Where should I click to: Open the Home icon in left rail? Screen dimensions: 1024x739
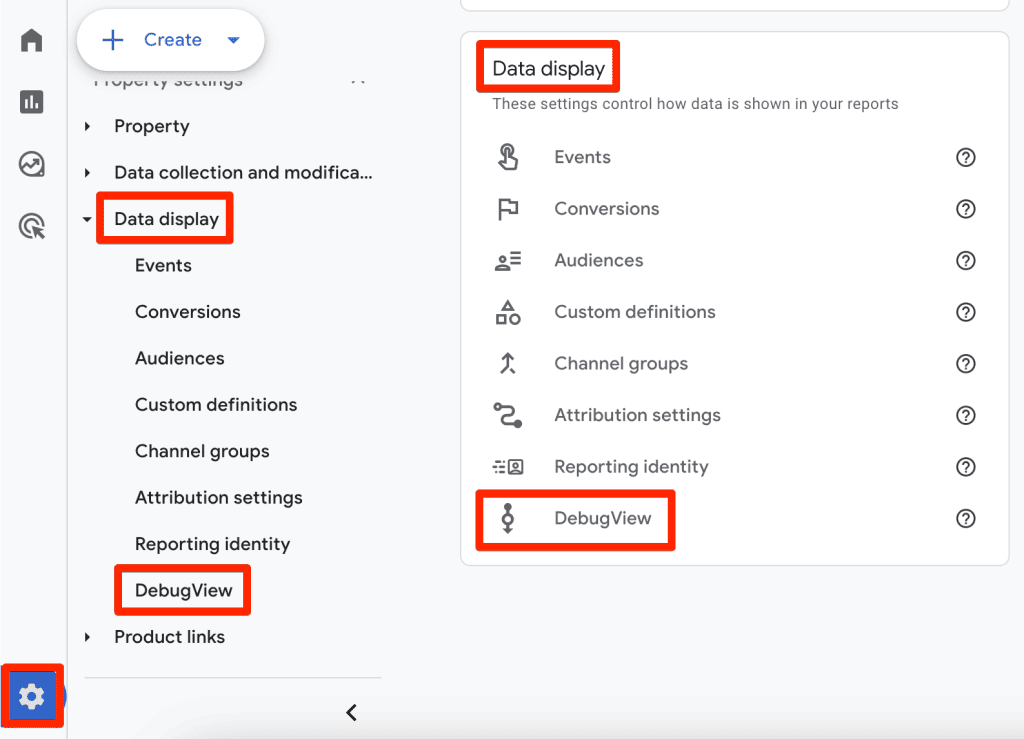click(32, 40)
